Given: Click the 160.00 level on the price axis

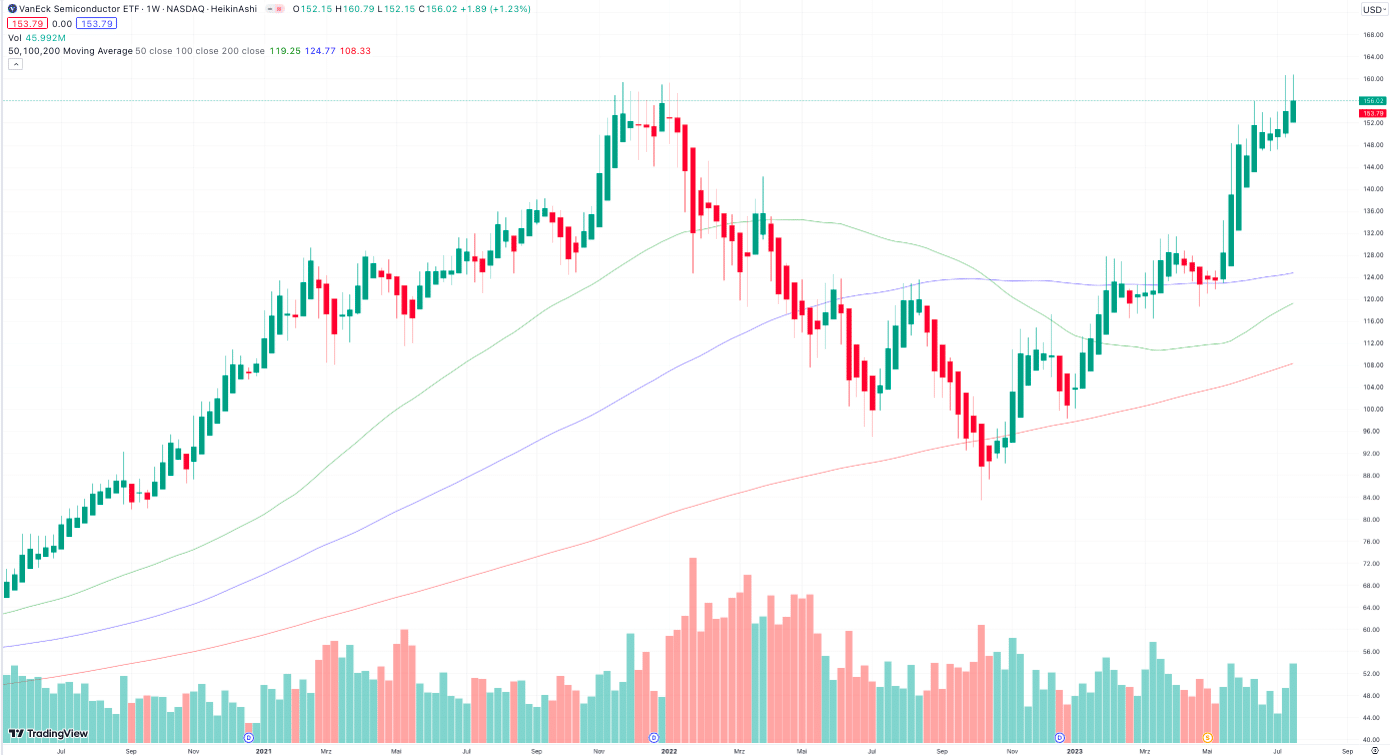Looking at the screenshot, I should (1372, 78).
